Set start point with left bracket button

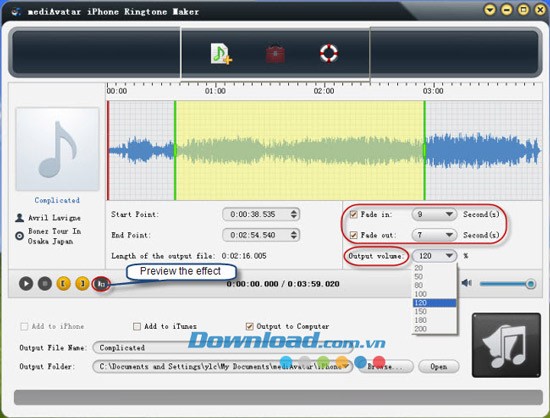[63, 283]
